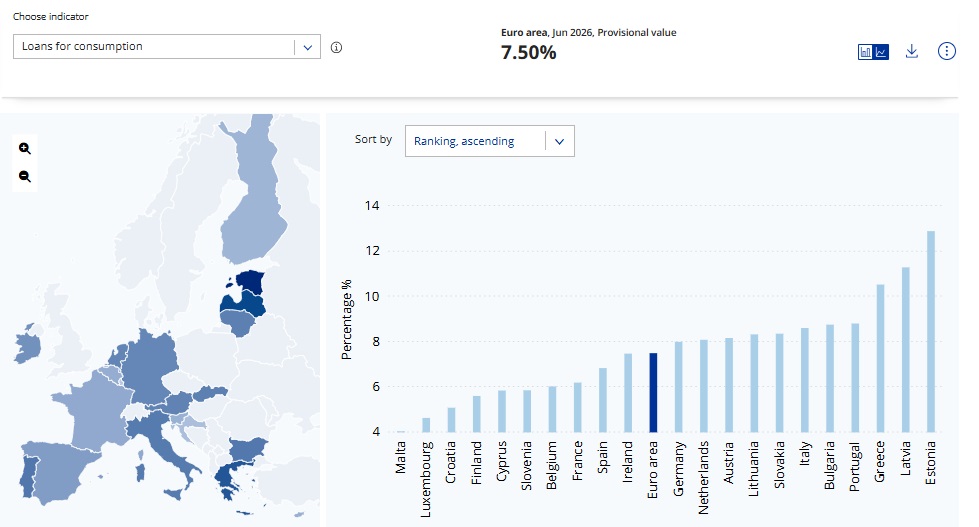This screenshot has width=979, height=527.
Task: Expand the Loans for consumption dropdown arrow
Action: [x=307, y=47]
